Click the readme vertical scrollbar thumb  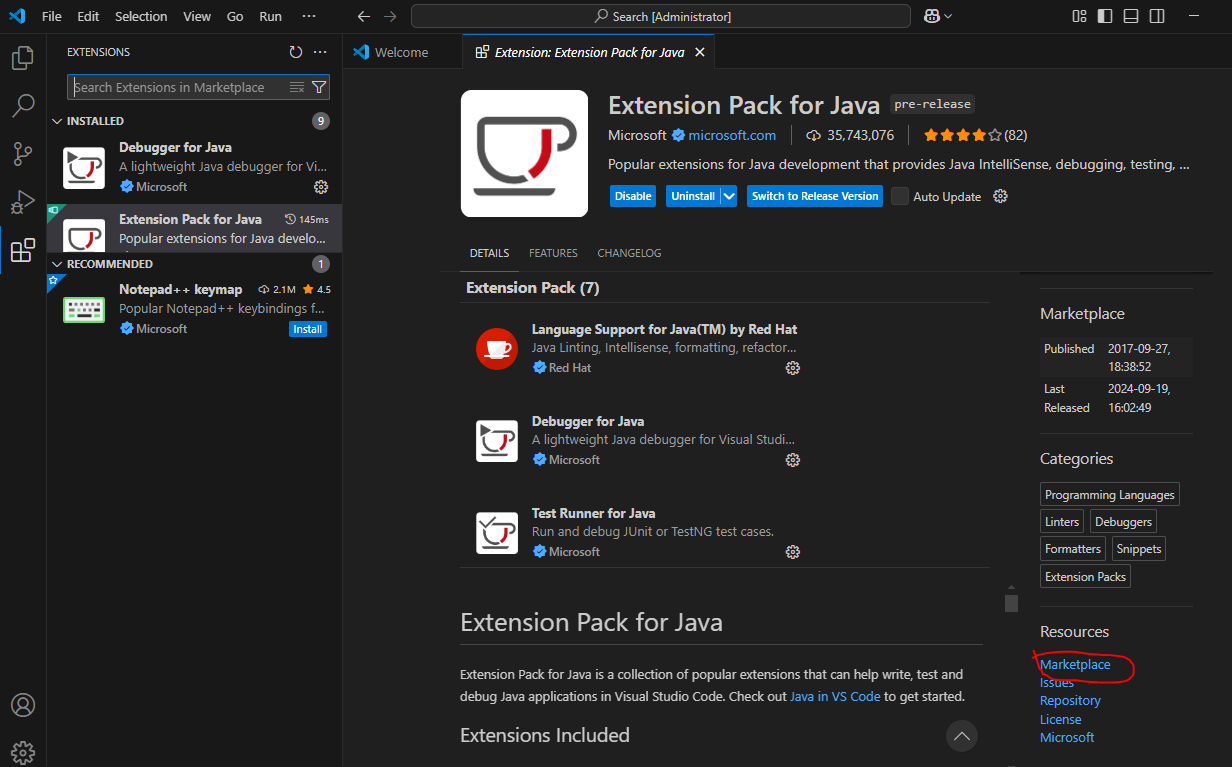click(1011, 603)
